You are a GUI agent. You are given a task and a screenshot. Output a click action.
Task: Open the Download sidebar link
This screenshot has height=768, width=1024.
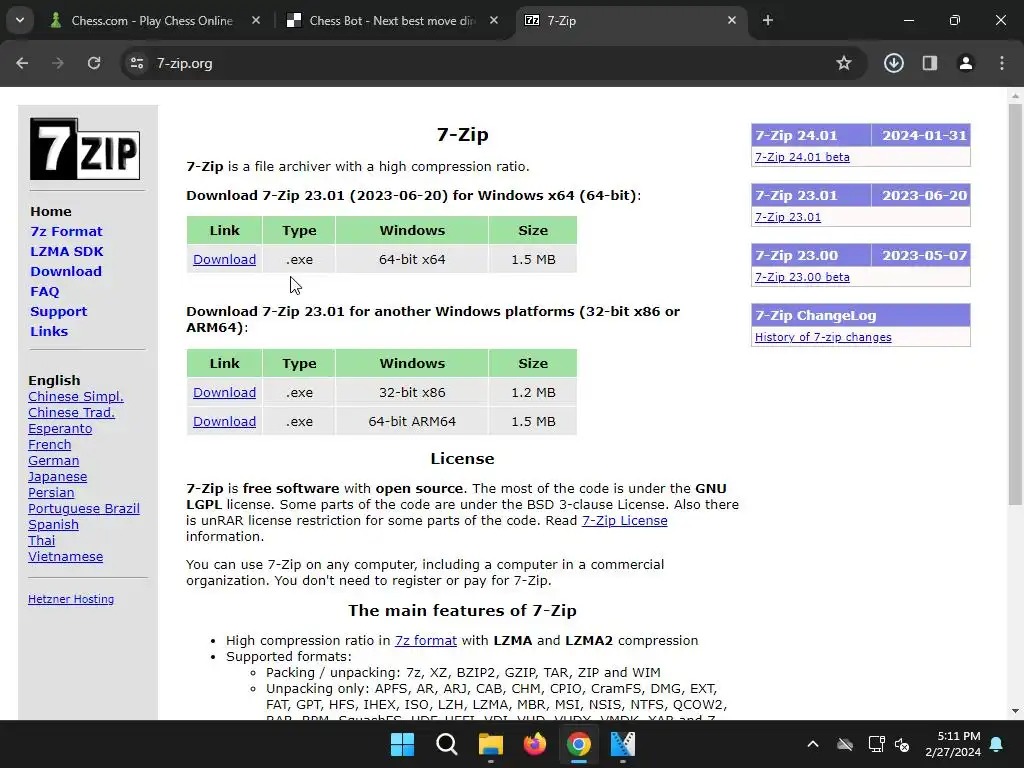tap(66, 272)
